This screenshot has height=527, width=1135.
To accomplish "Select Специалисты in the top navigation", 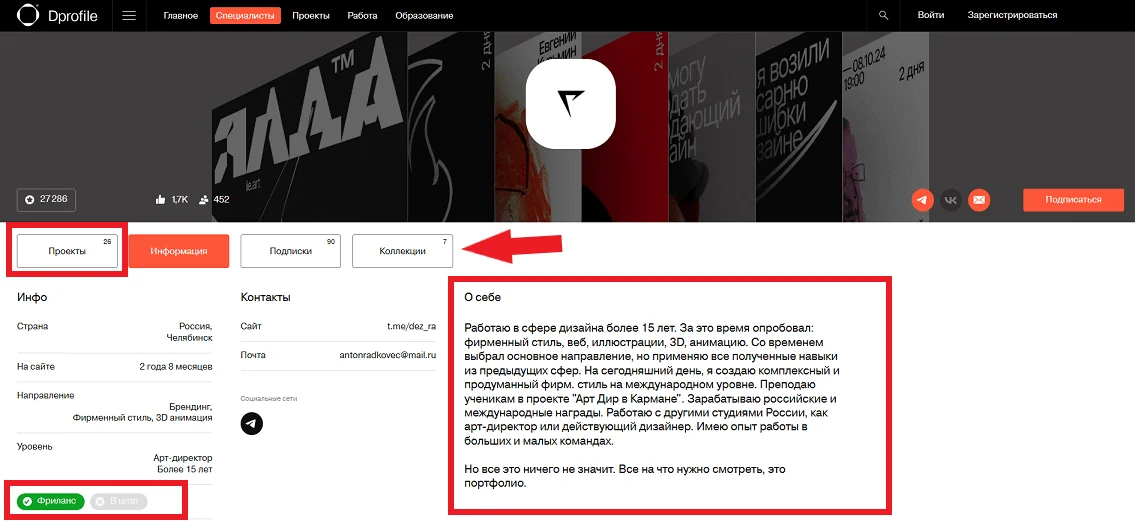I will (245, 15).
